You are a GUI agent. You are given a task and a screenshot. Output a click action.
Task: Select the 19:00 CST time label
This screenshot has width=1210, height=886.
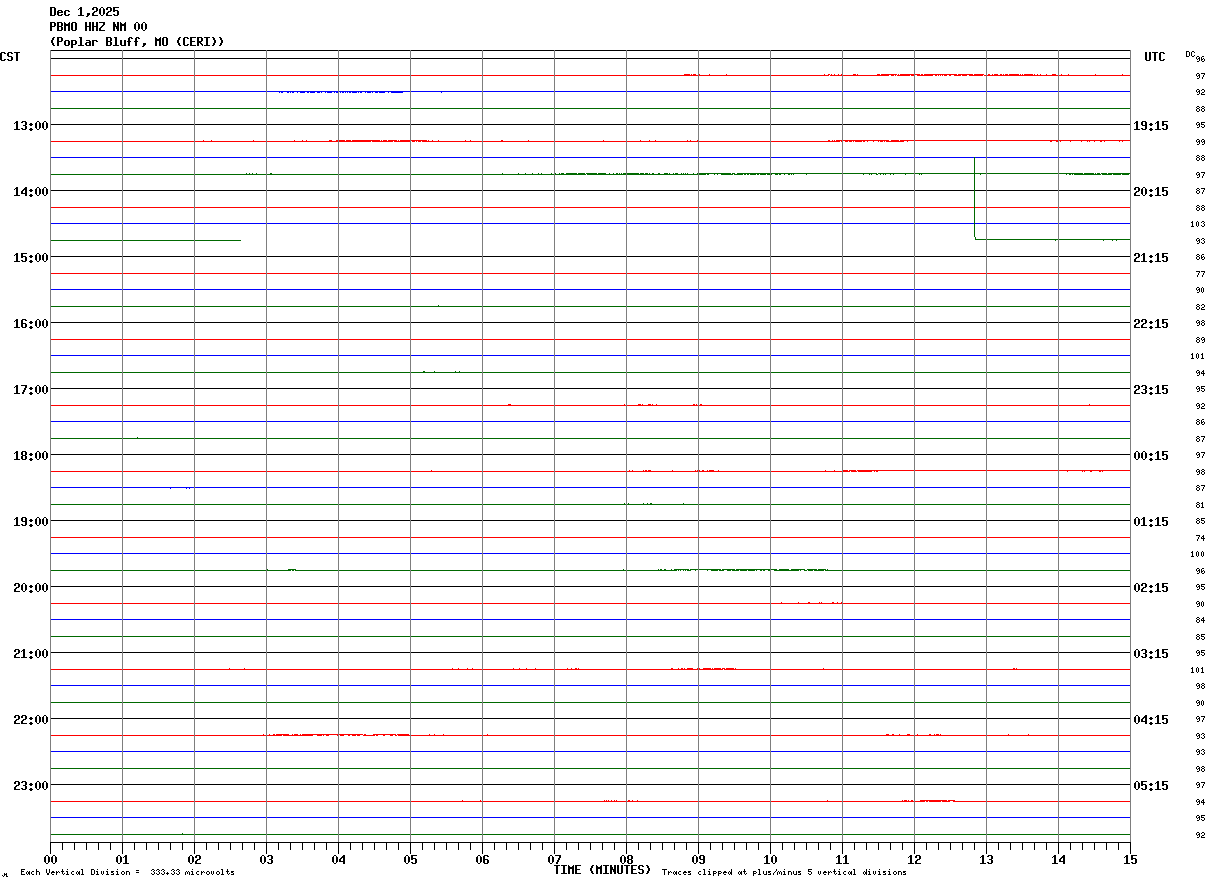tap(31, 521)
